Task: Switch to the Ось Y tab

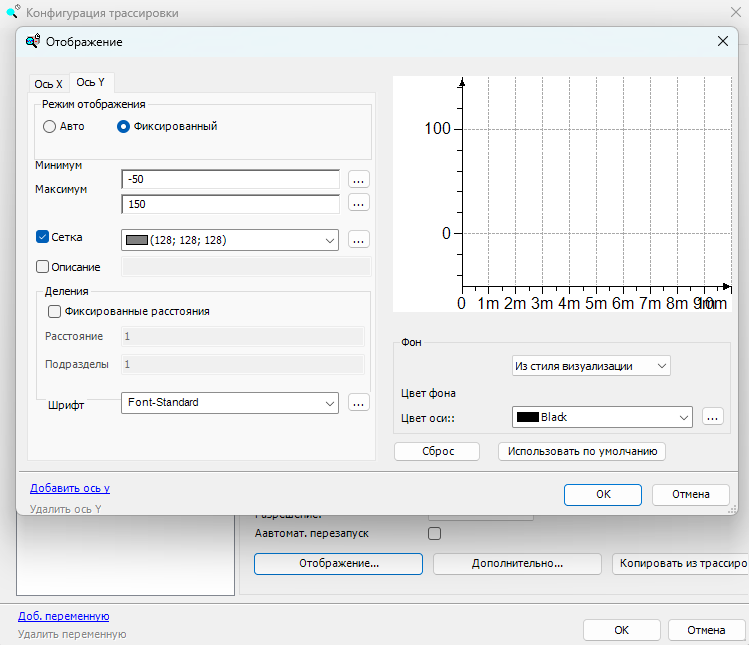Action: coord(91,83)
